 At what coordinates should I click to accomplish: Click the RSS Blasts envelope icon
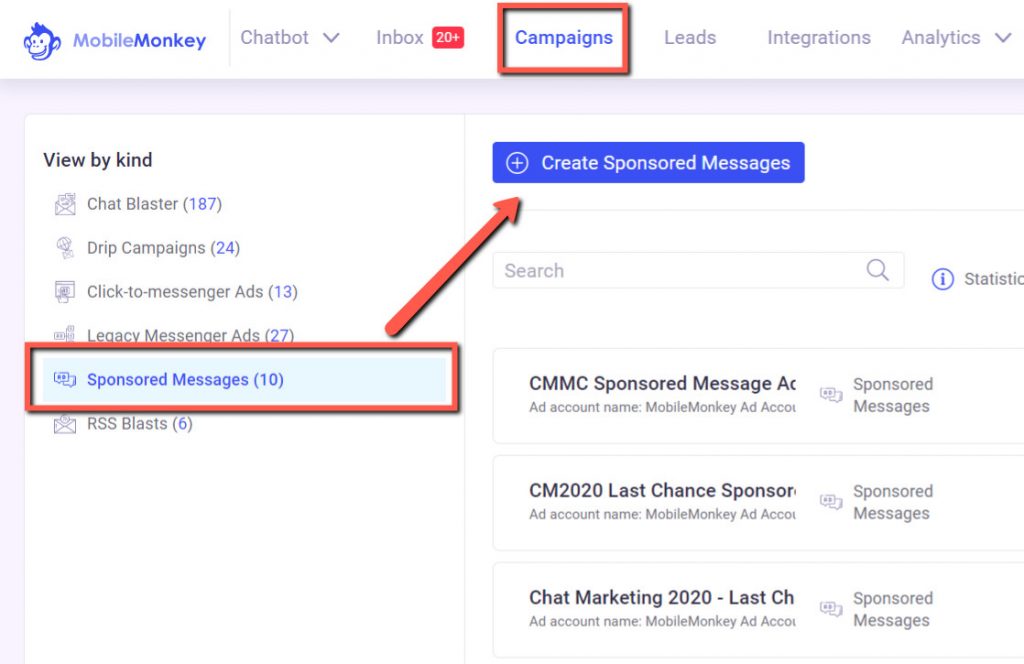(65, 424)
